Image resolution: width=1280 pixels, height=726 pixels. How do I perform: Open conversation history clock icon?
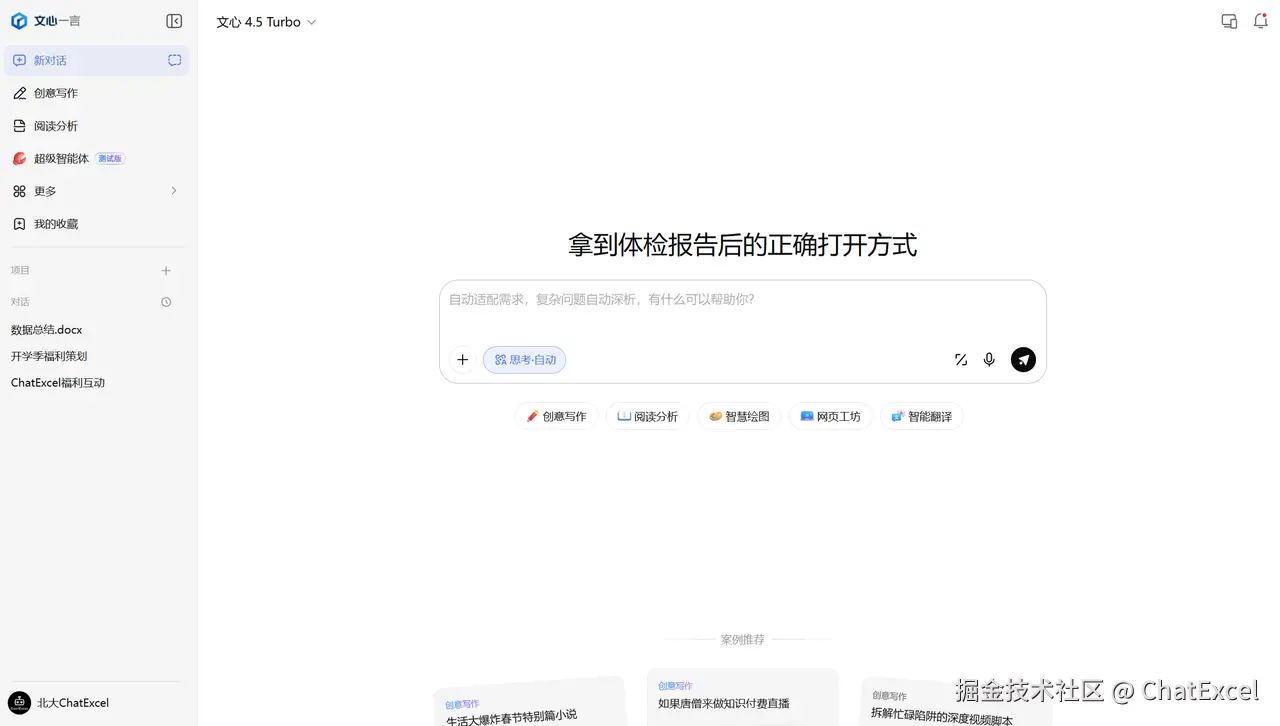click(x=166, y=302)
